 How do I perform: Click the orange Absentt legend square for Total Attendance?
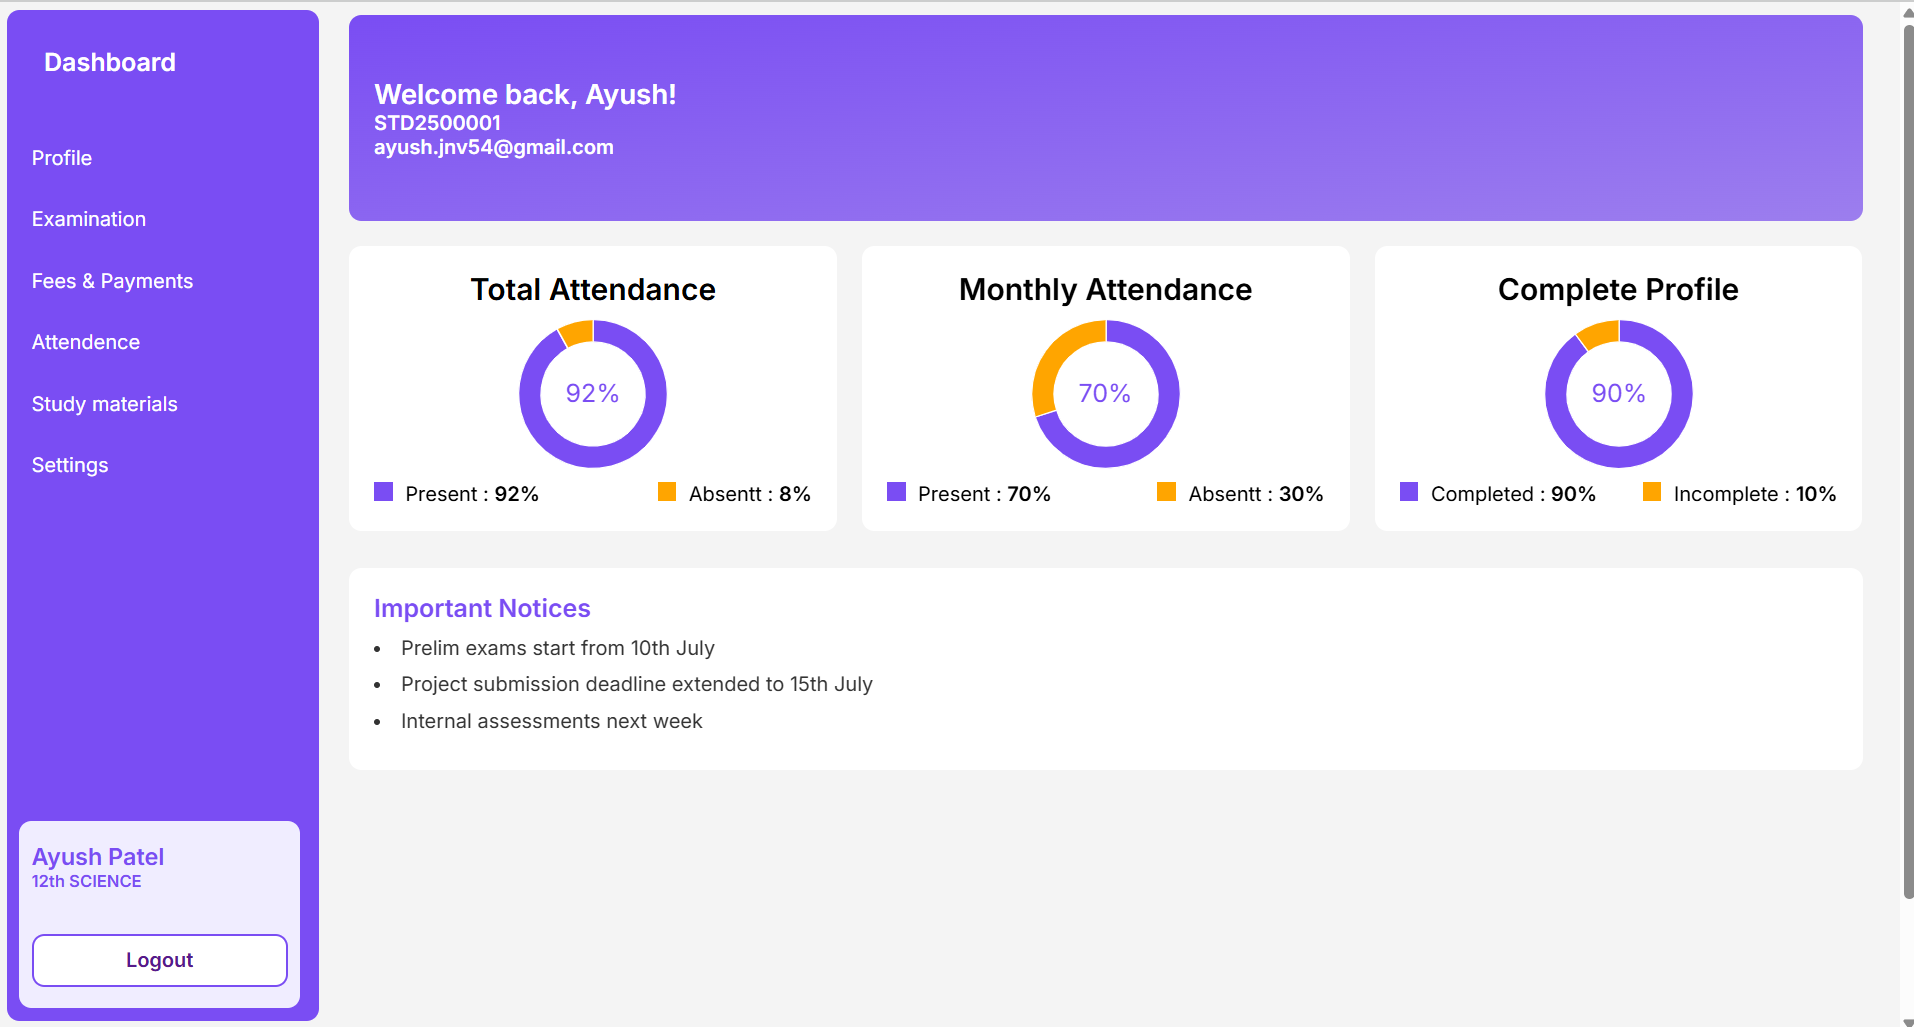(666, 491)
